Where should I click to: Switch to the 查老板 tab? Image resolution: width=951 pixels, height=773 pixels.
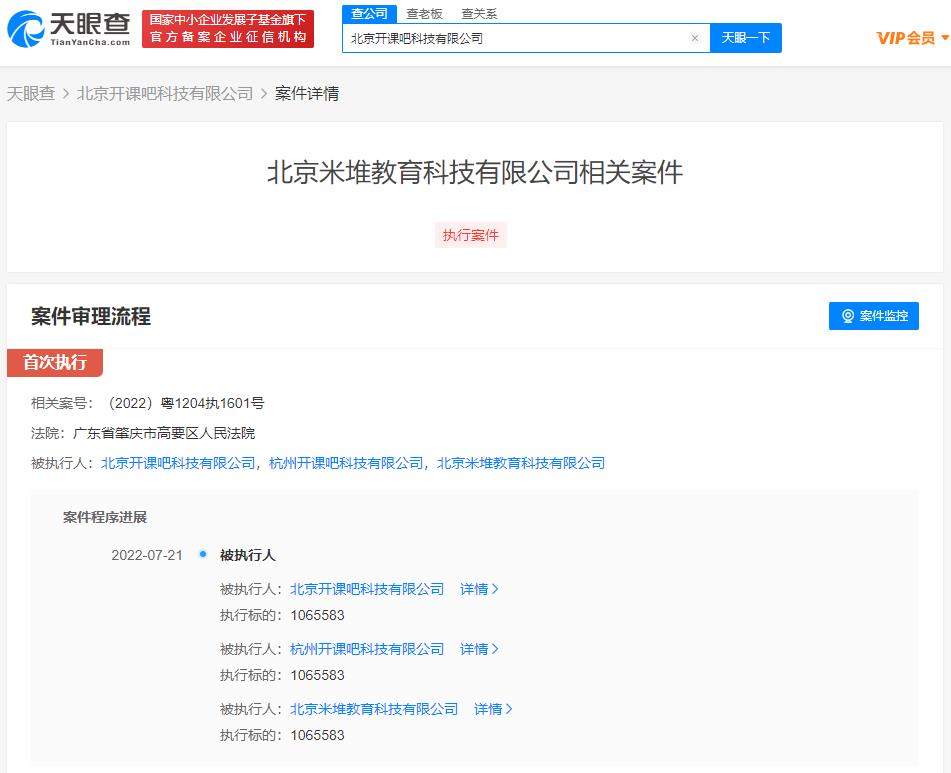point(424,14)
